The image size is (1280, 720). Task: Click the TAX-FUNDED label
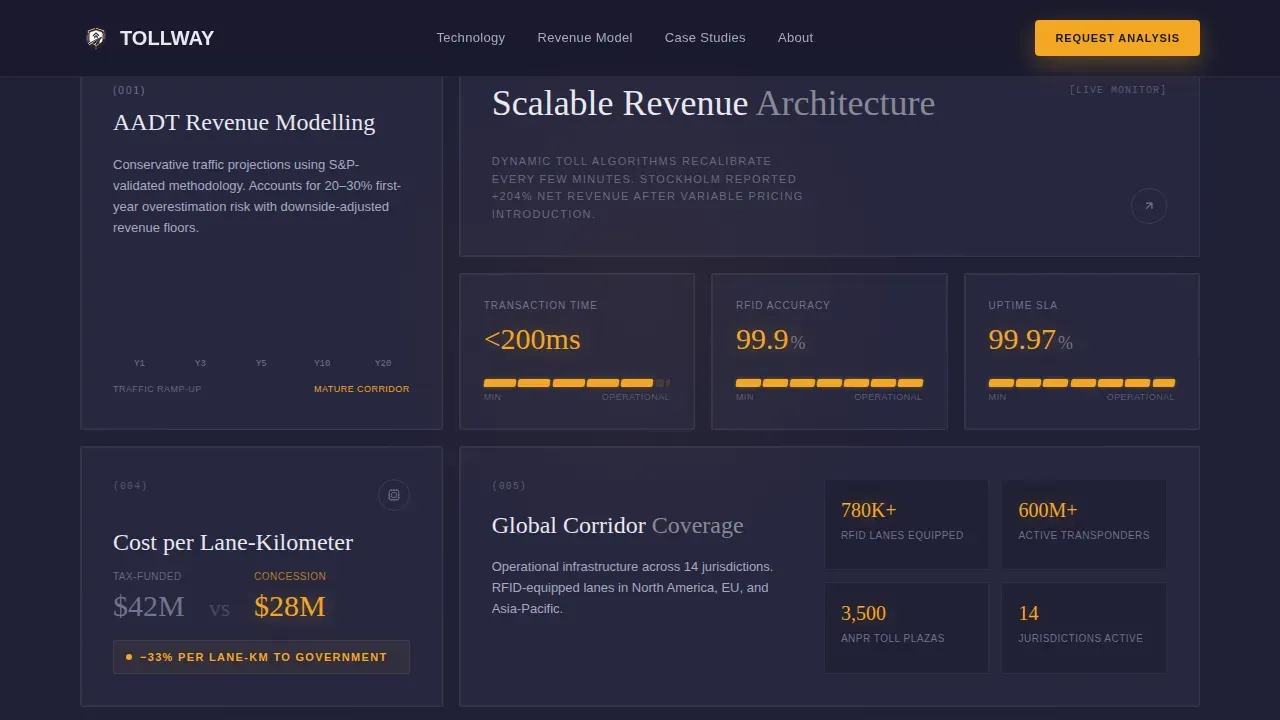[x=147, y=576]
